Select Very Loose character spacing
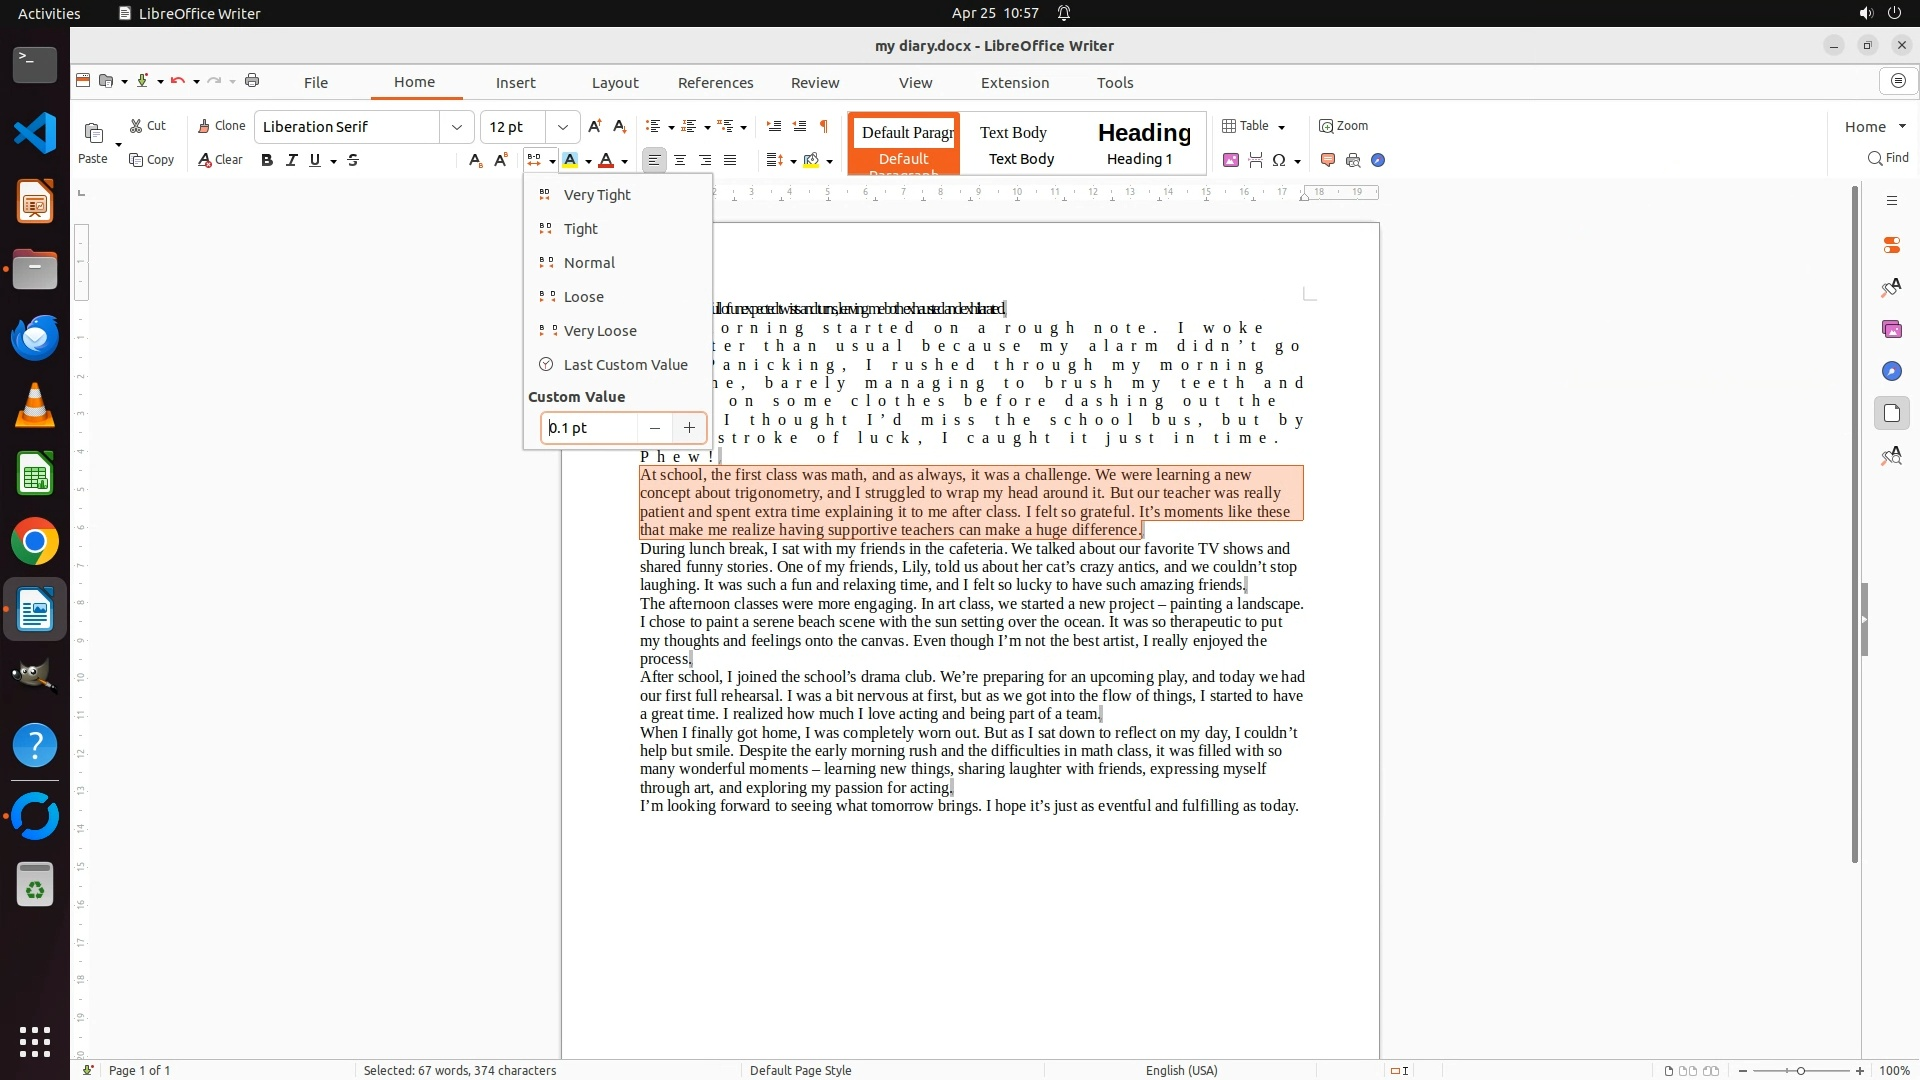 (x=599, y=331)
